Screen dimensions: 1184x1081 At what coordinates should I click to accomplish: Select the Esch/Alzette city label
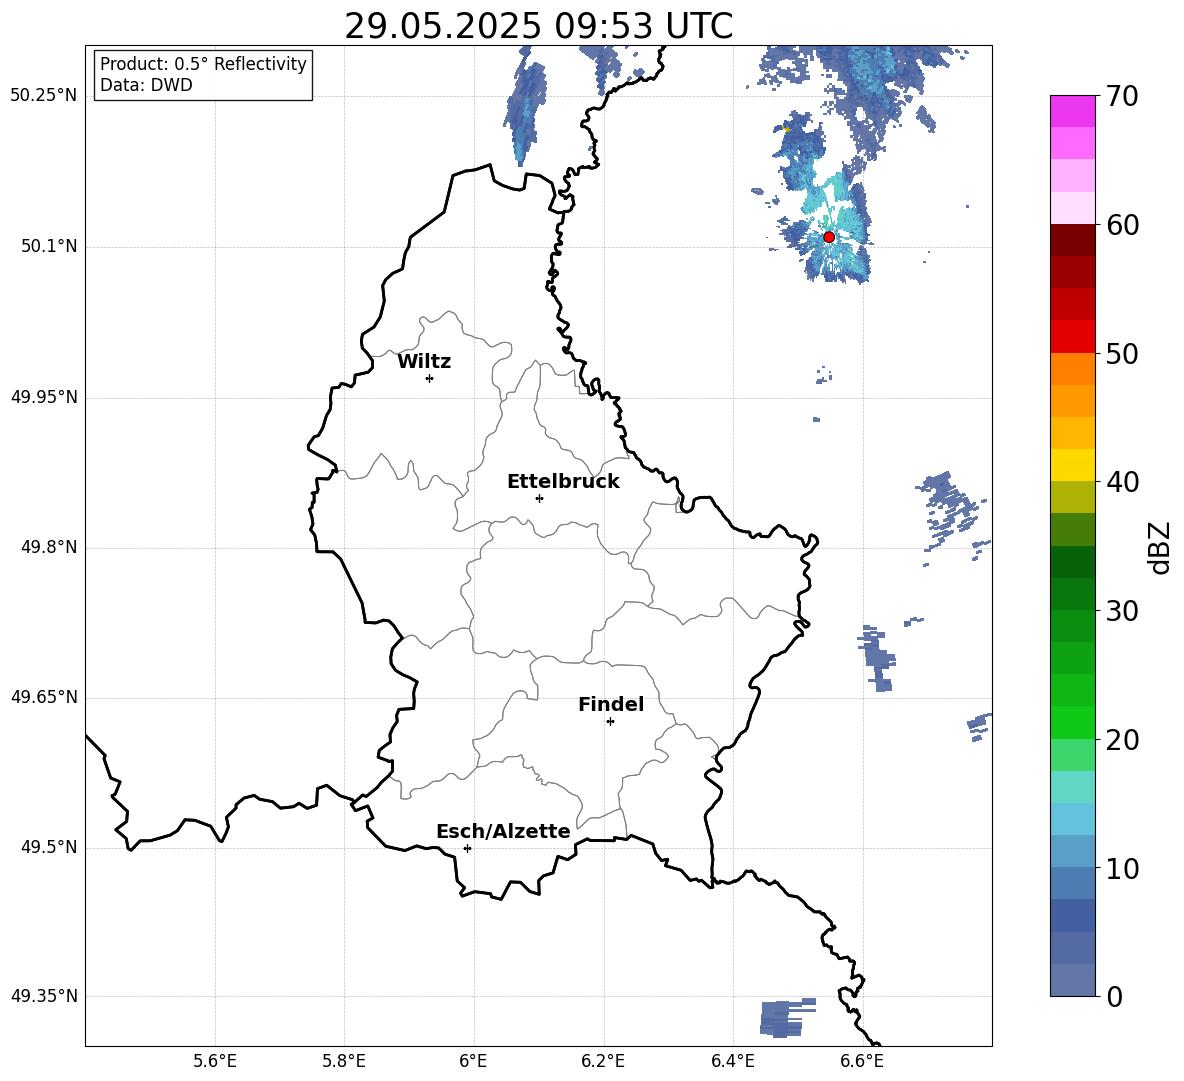pos(503,831)
